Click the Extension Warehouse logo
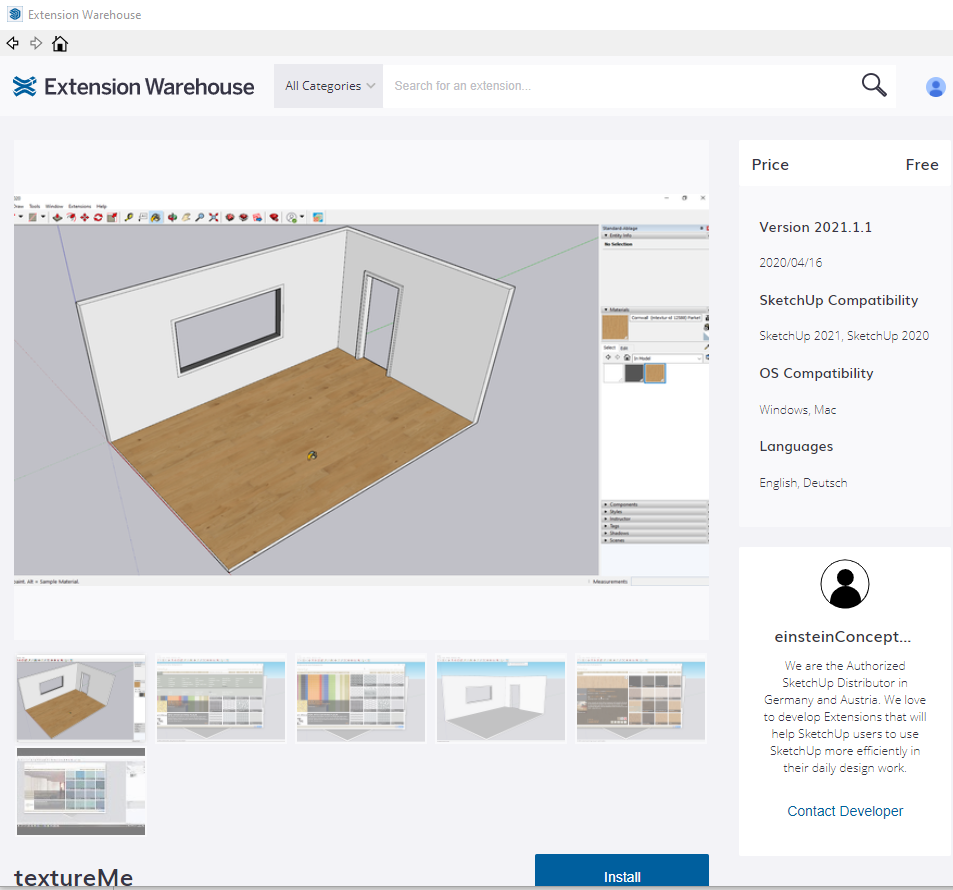 coord(134,87)
